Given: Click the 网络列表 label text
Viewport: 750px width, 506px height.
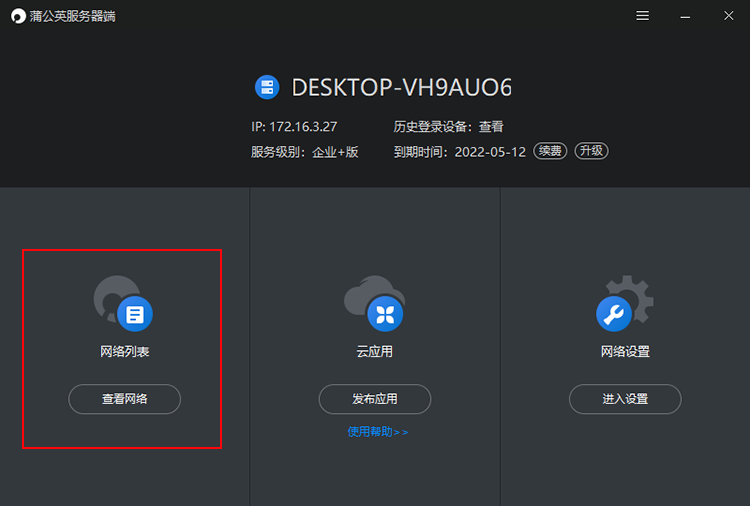Looking at the screenshot, I should (x=124, y=352).
